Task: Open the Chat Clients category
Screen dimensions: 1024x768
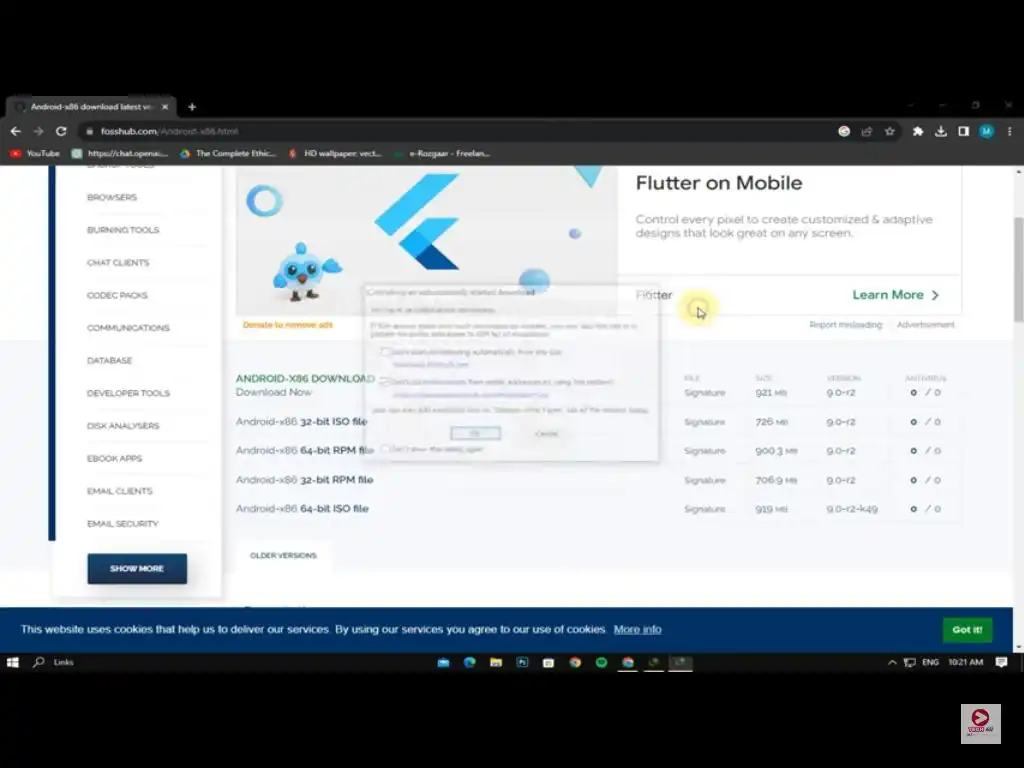Action: coord(118,263)
